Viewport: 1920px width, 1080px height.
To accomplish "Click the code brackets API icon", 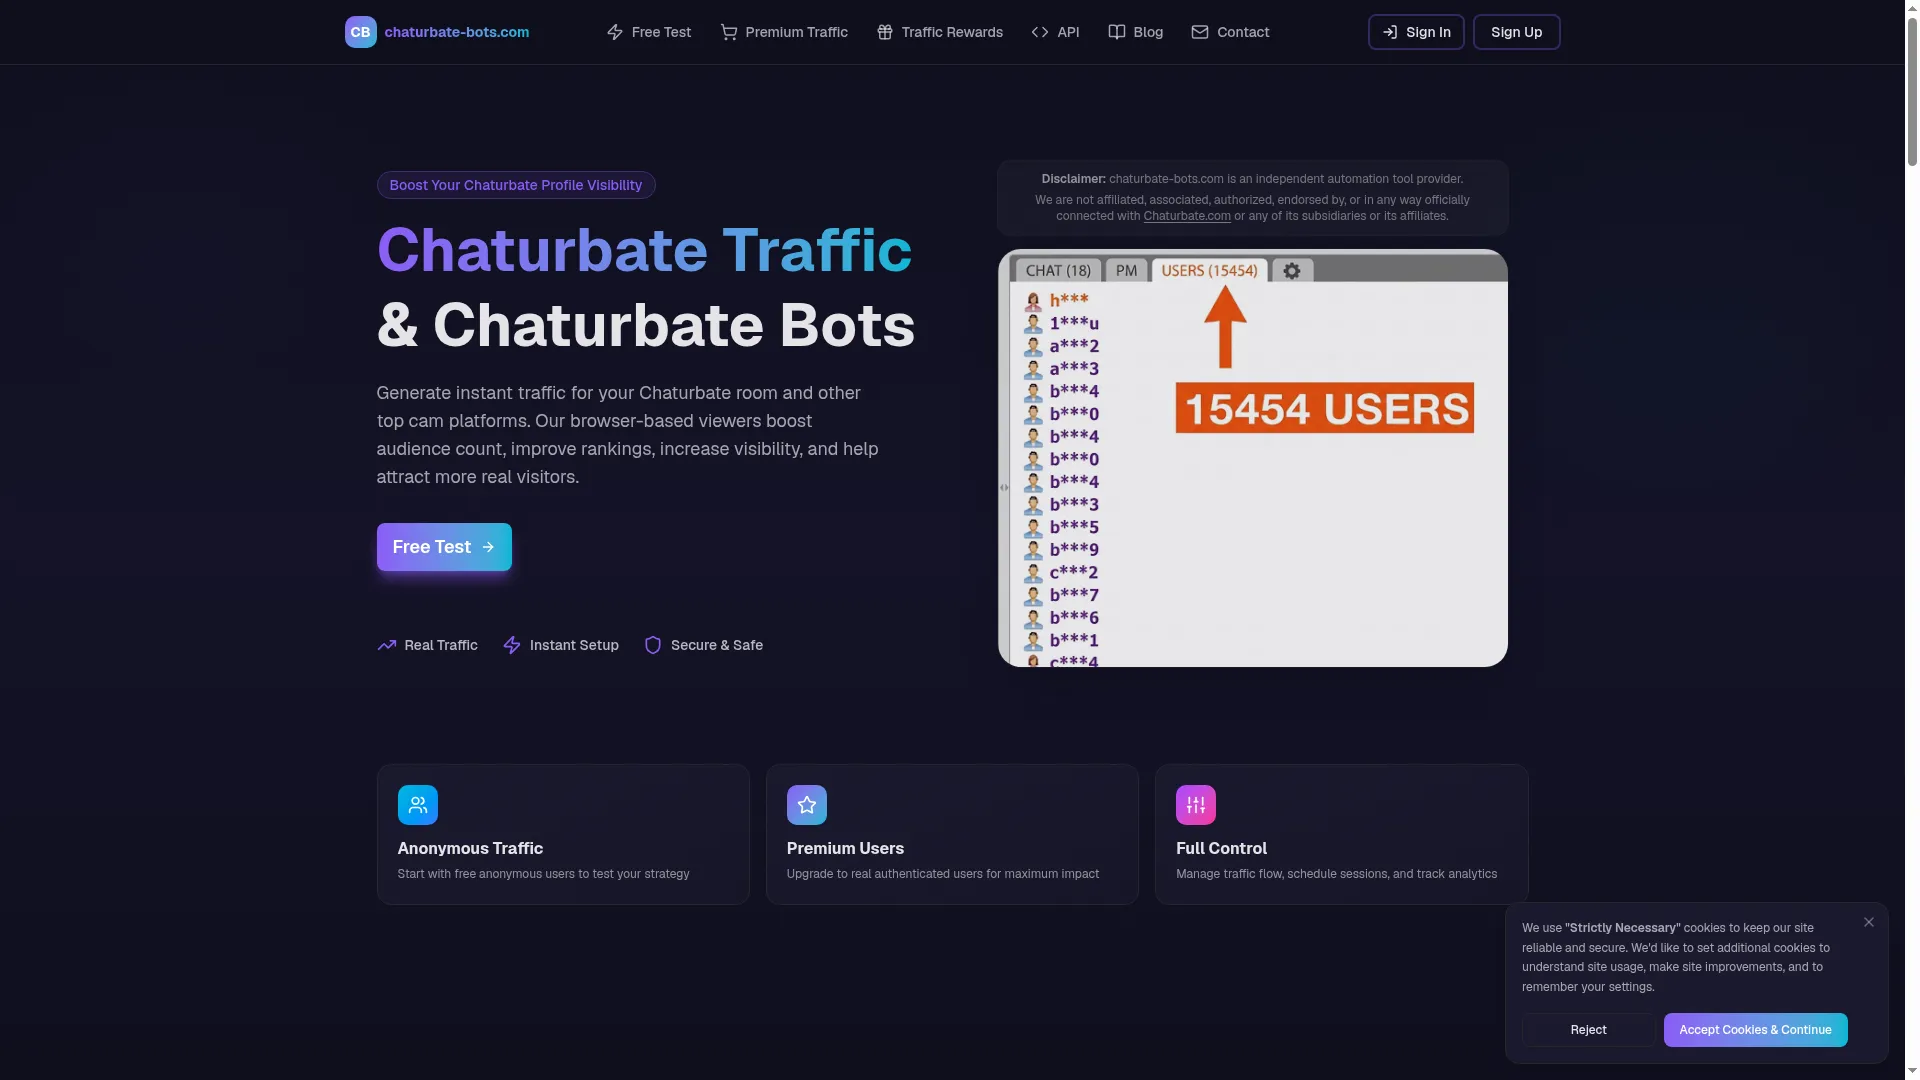I will coord(1040,32).
